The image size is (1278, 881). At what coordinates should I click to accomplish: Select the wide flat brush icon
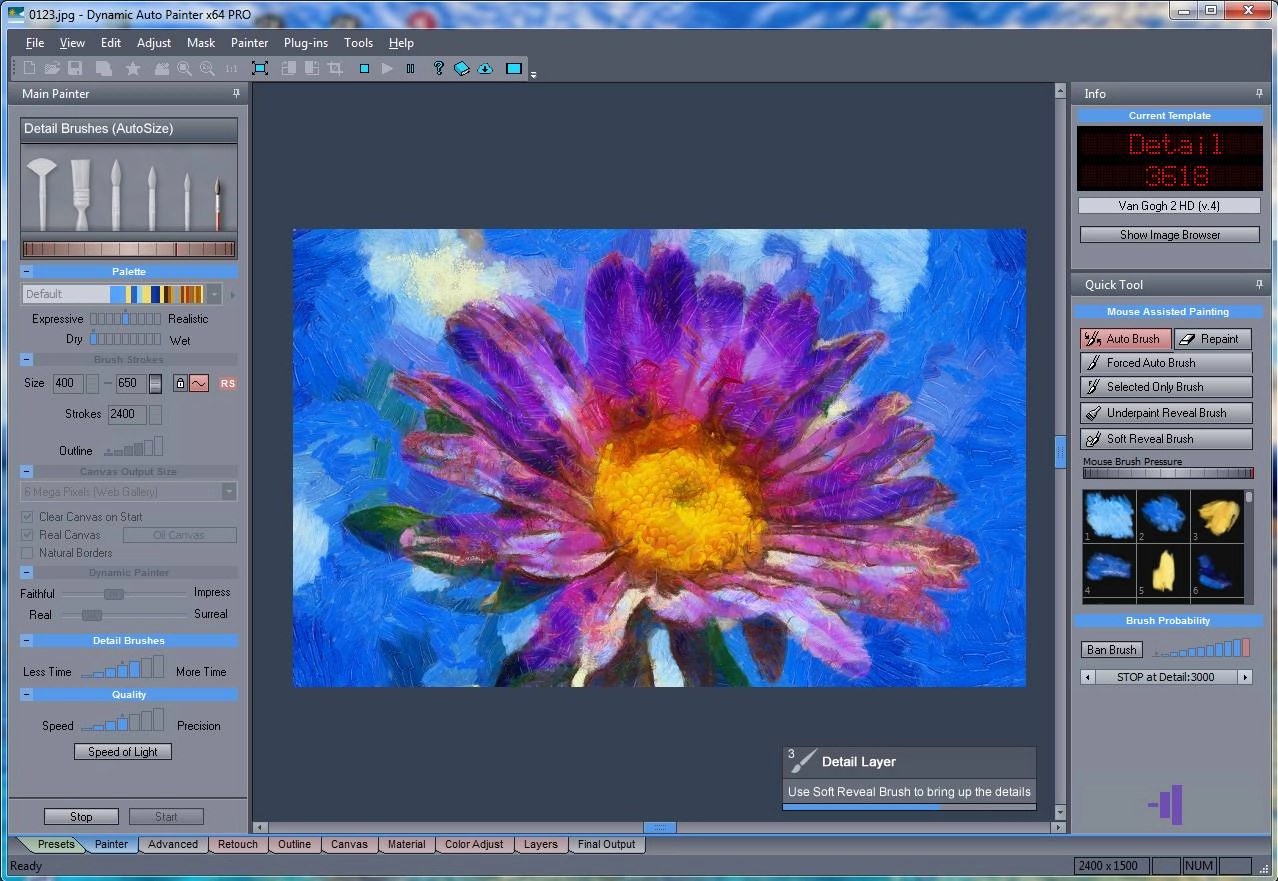[81, 193]
